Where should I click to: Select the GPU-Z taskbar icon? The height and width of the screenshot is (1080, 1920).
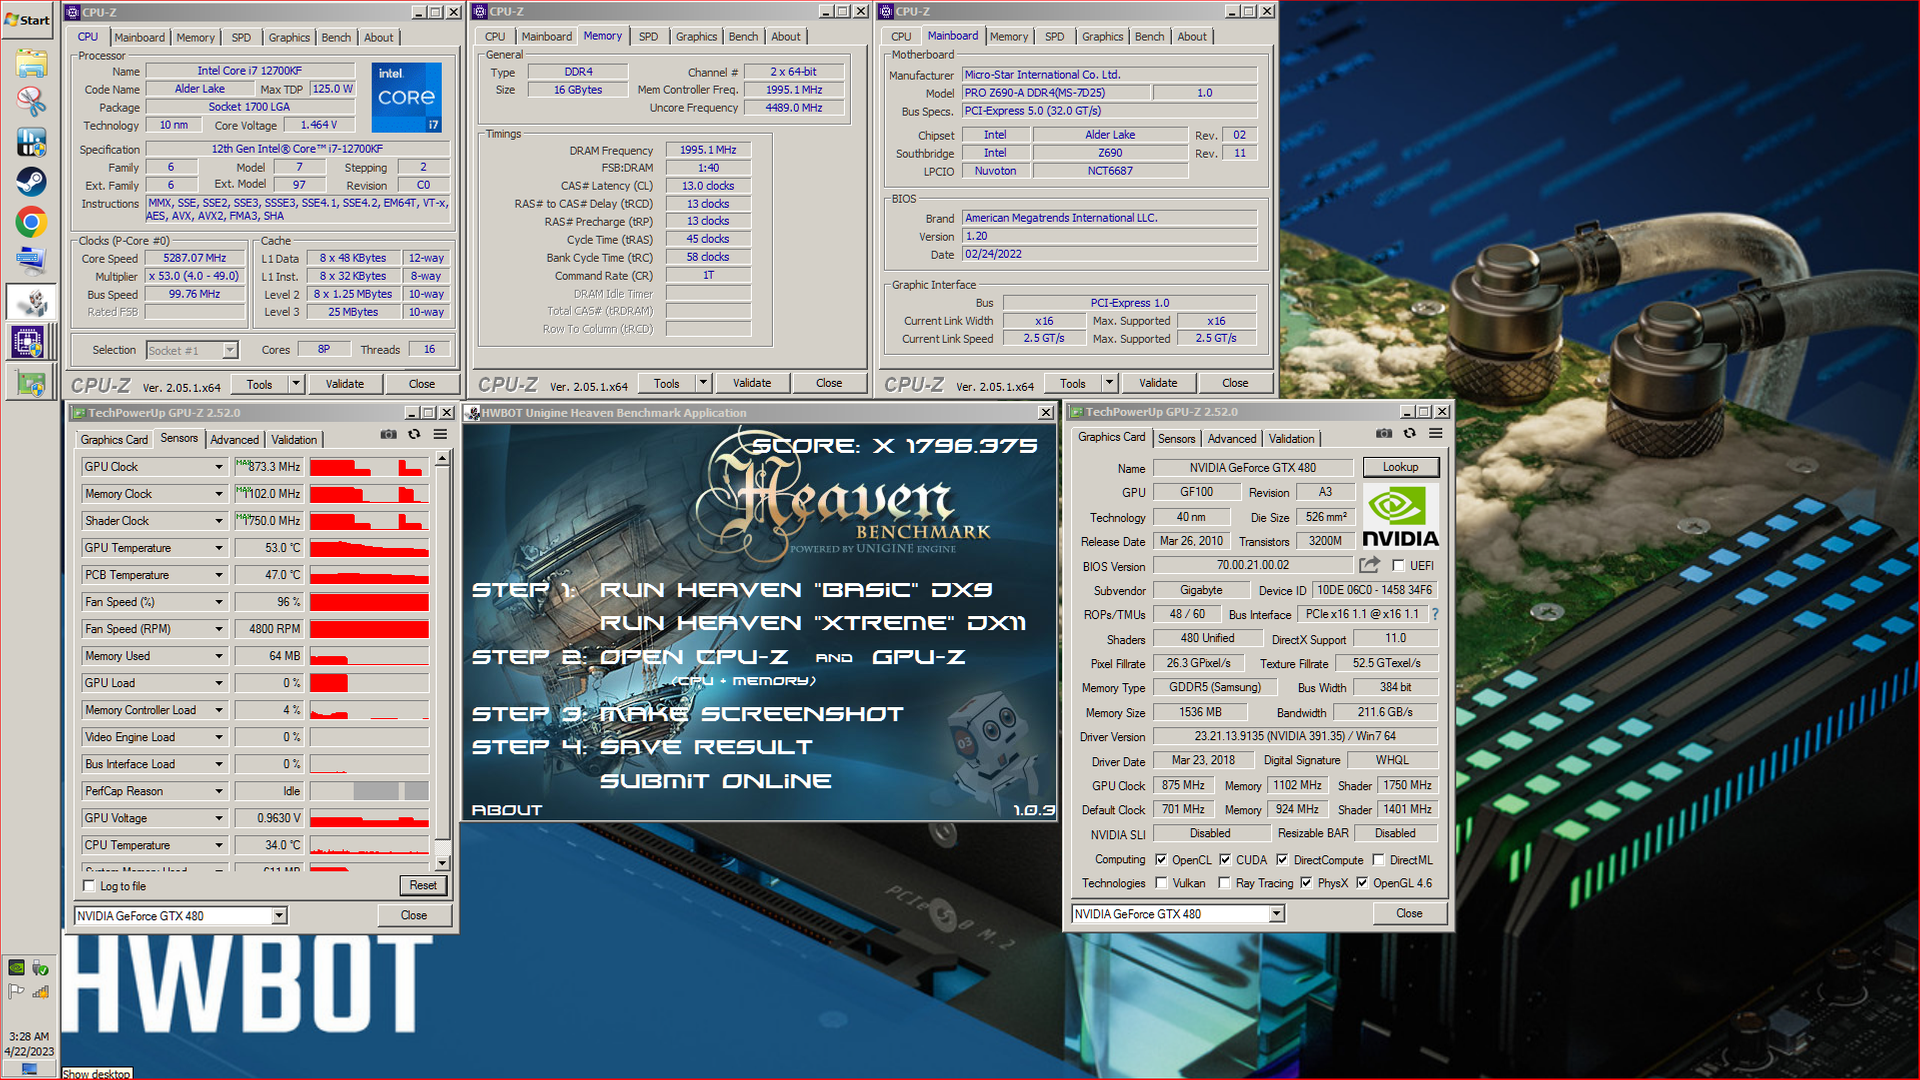point(31,382)
